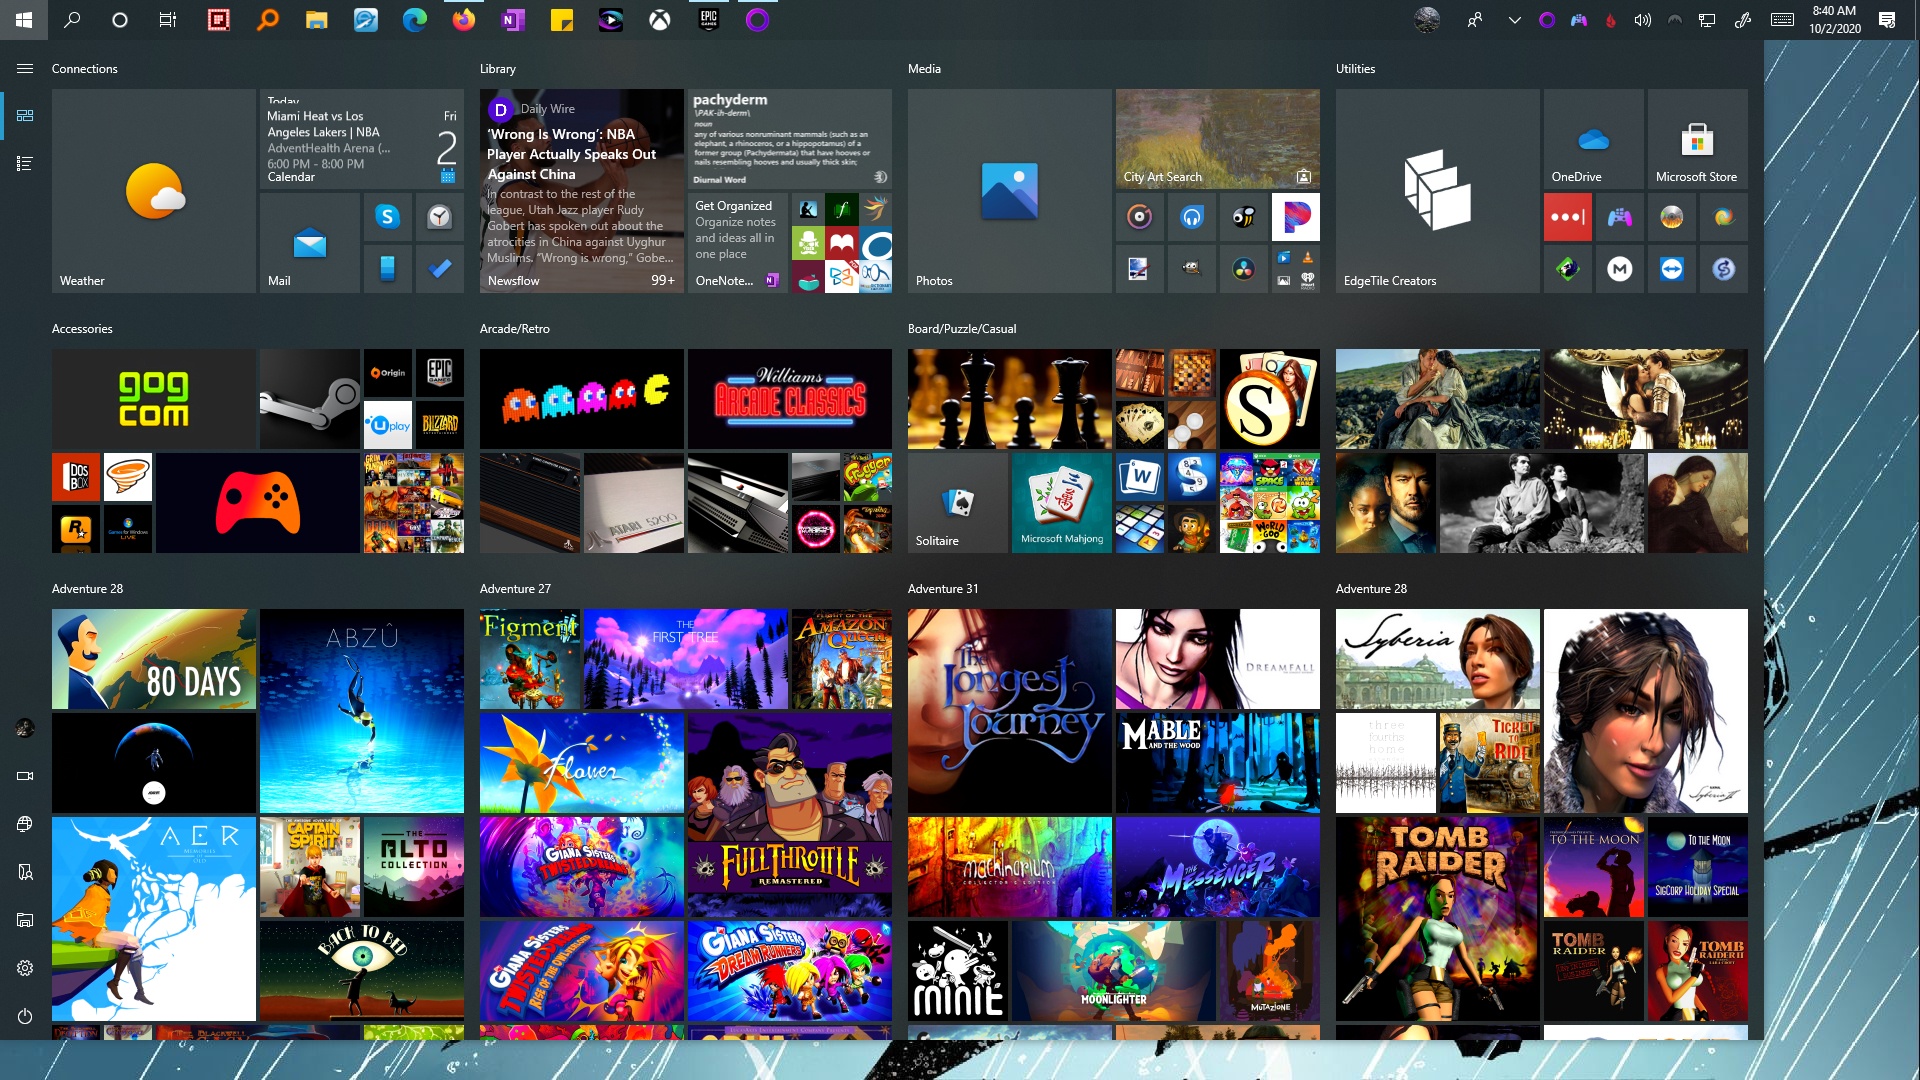Show hidden system tray icons chevron
Viewport: 1920px width, 1080px height.
point(1514,20)
